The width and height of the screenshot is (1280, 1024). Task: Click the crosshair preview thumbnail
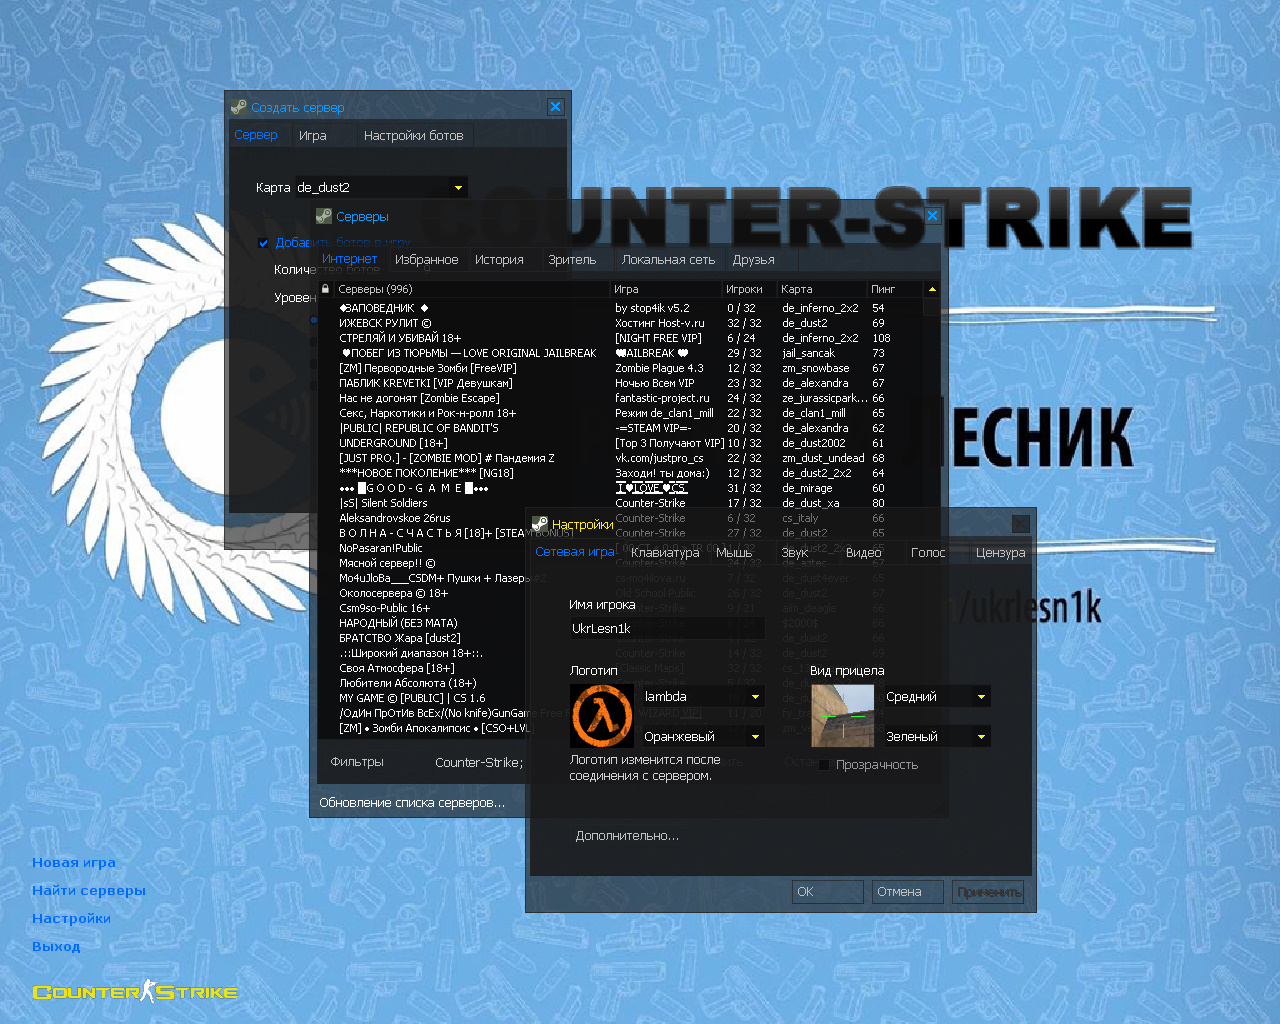[x=842, y=716]
